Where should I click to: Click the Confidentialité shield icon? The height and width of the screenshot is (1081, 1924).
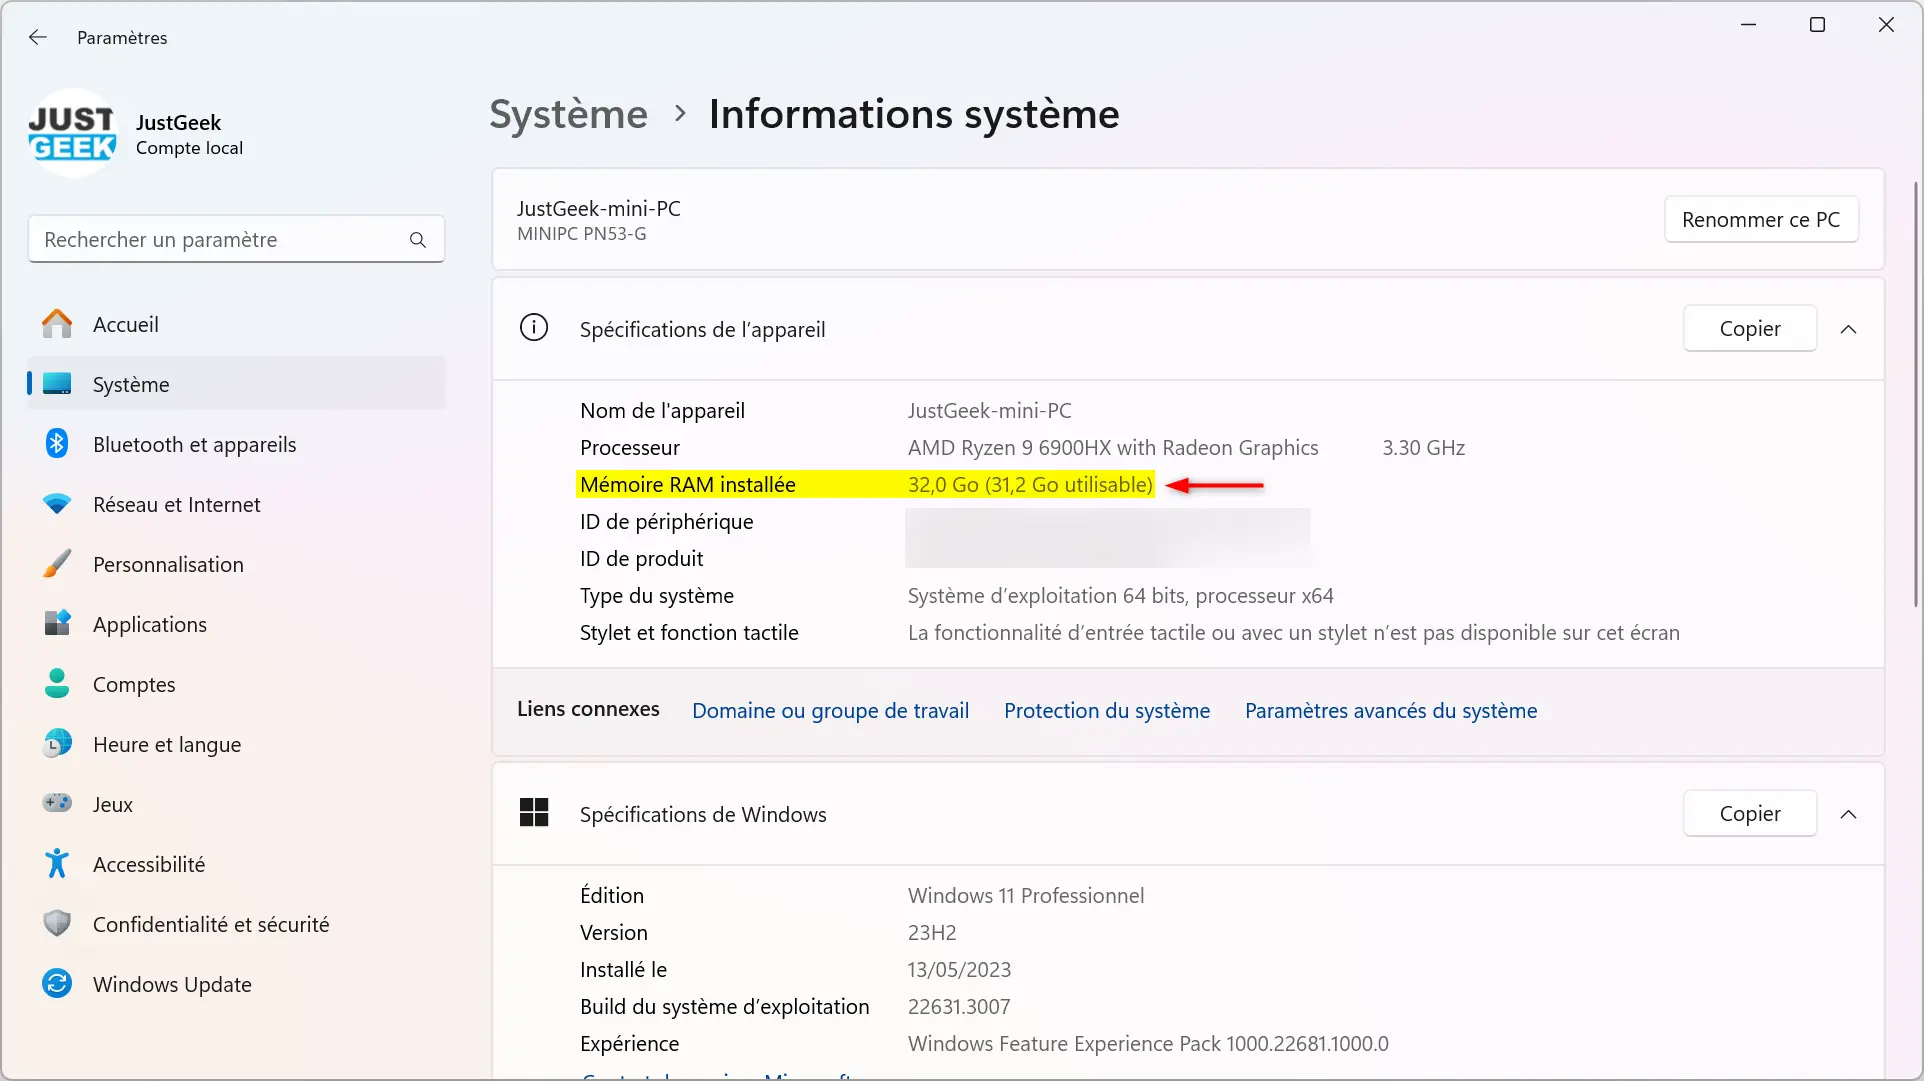[x=57, y=924]
